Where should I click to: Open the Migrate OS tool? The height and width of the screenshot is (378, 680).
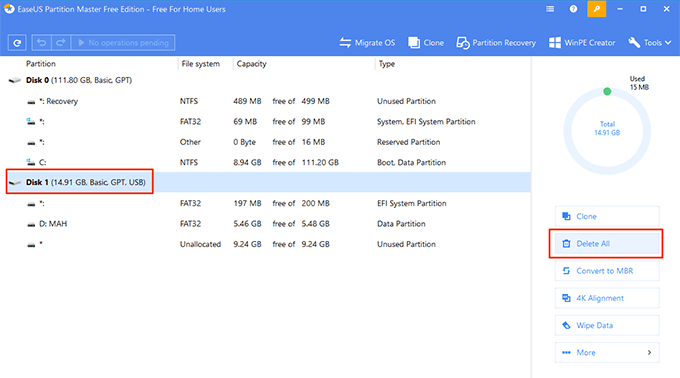[367, 42]
